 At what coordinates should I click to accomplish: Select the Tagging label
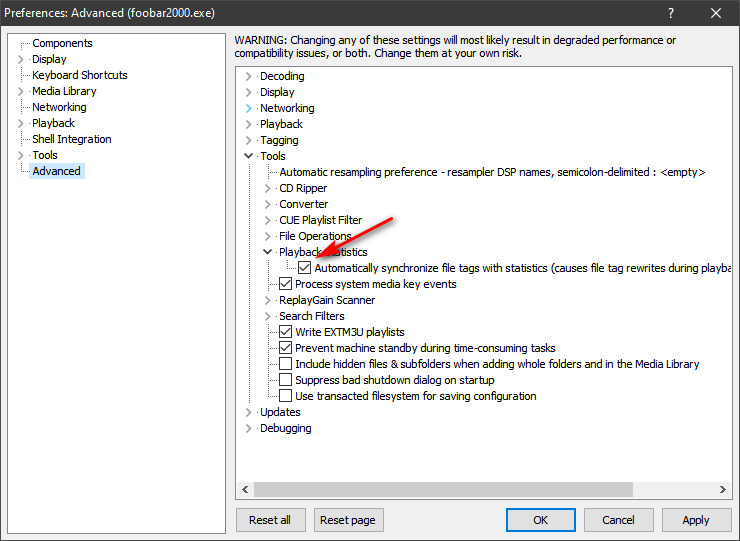click(279, 140)
